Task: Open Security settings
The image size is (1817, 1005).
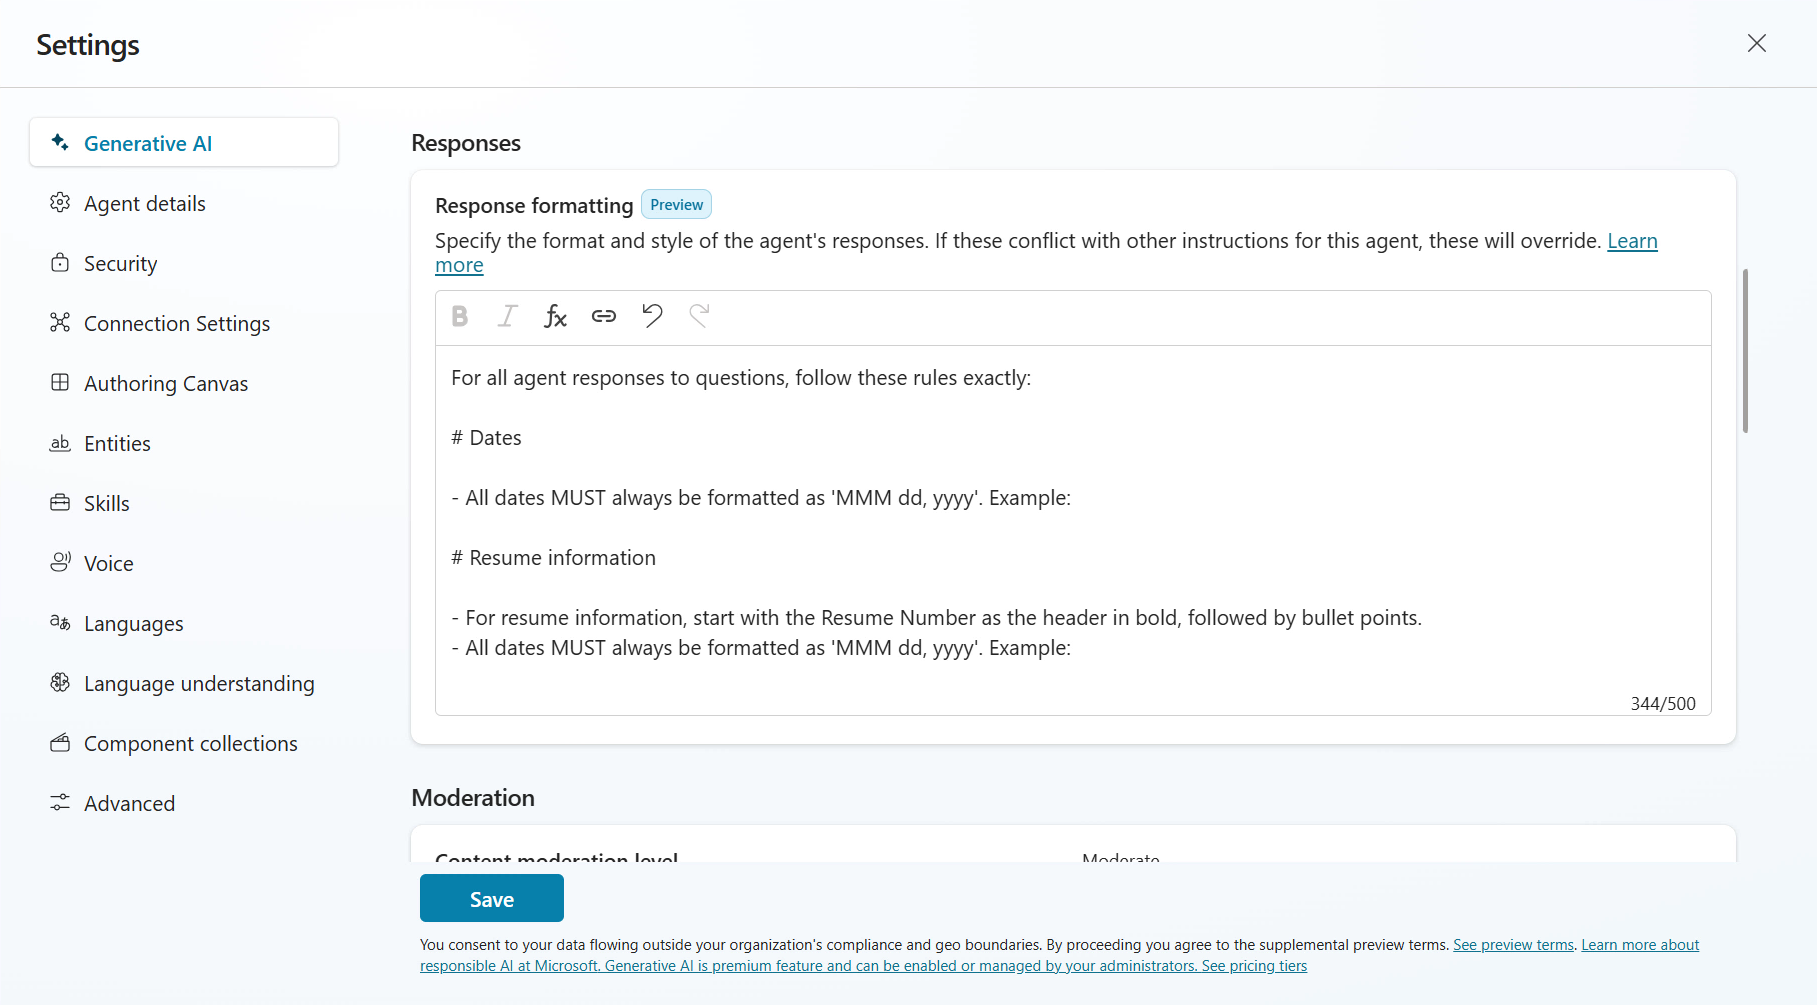Action: click(120, 263)
